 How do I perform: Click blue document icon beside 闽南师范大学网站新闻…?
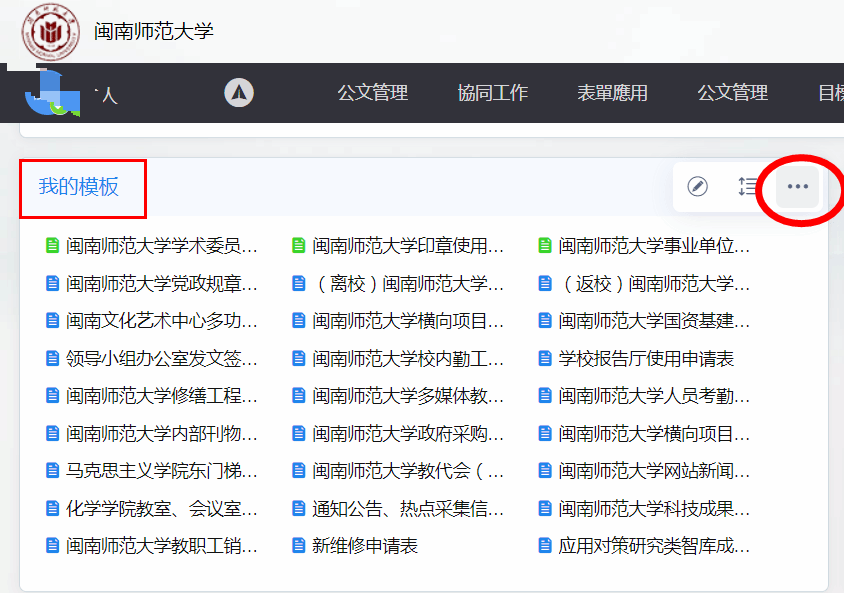pyautogui.click(x=545, y=471)
